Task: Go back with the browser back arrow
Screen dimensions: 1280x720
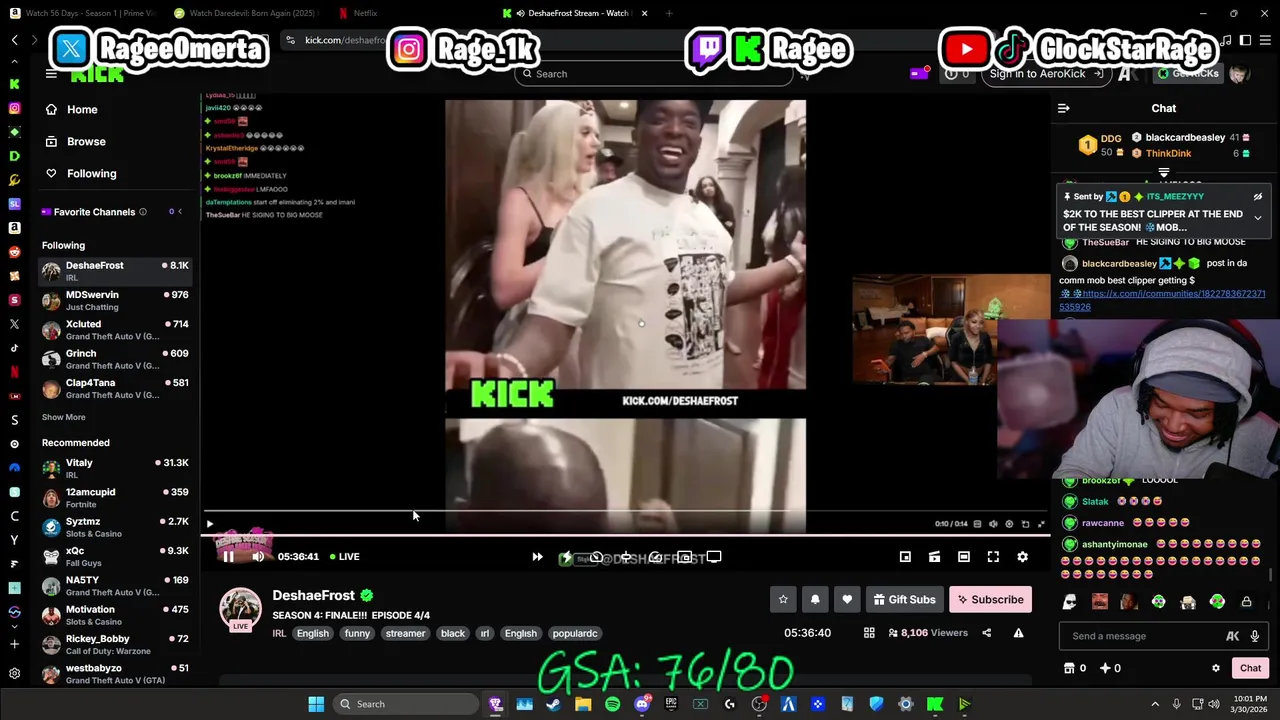Action: point(15,40)
